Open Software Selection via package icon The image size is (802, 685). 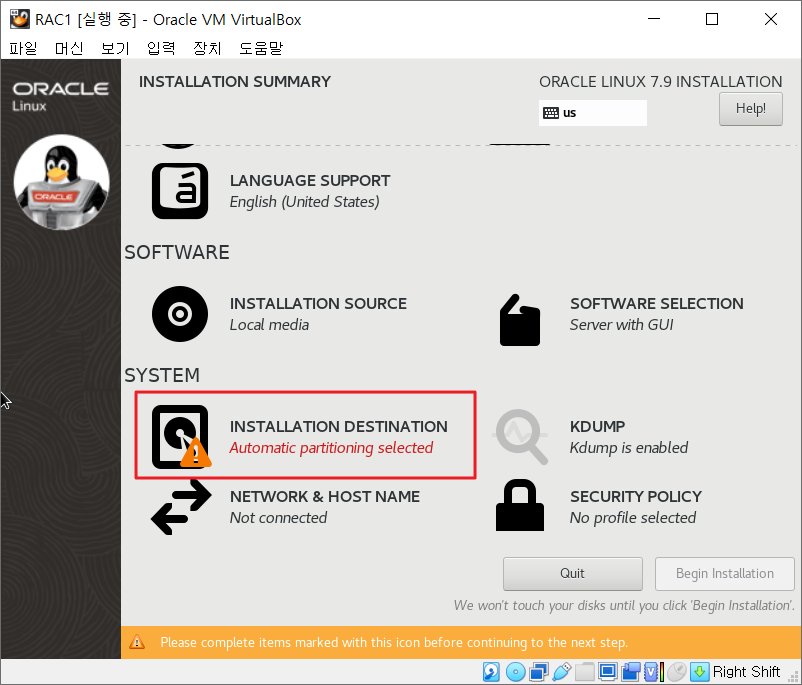point(520,320)
